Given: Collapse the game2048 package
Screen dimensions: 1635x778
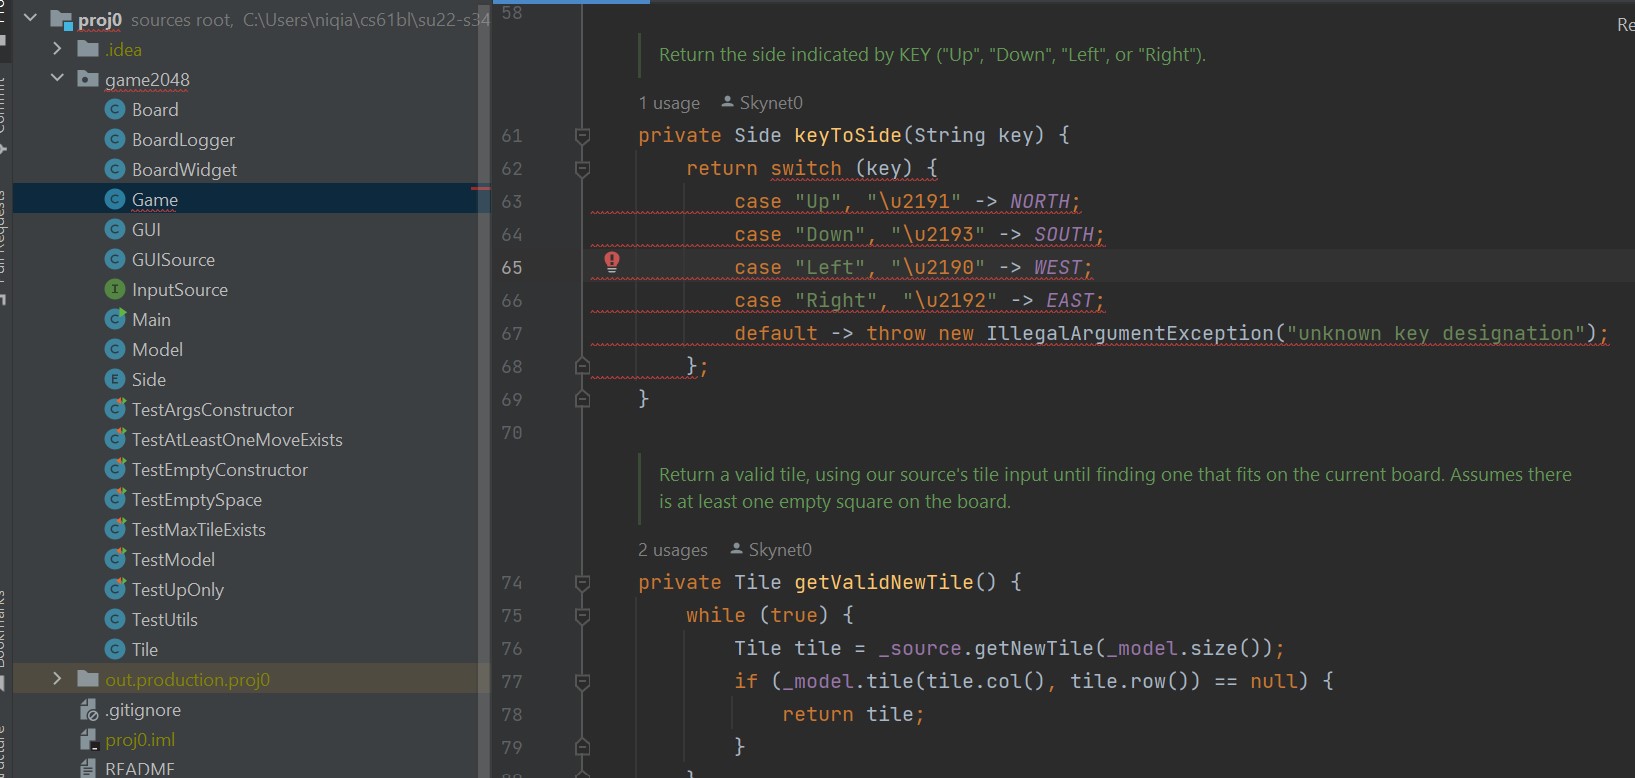Looking at the screenshot, I should [x=57, y=79].
